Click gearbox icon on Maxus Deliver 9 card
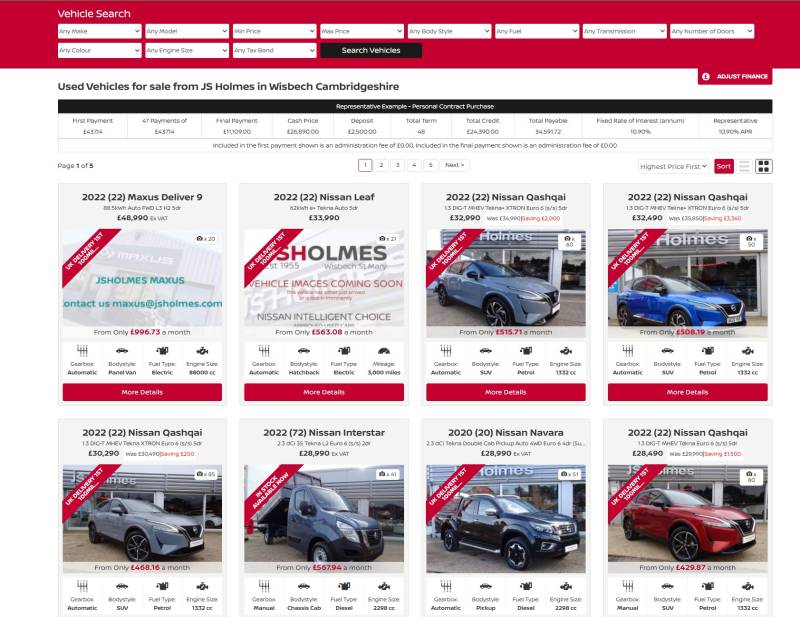 coord(82,351)
